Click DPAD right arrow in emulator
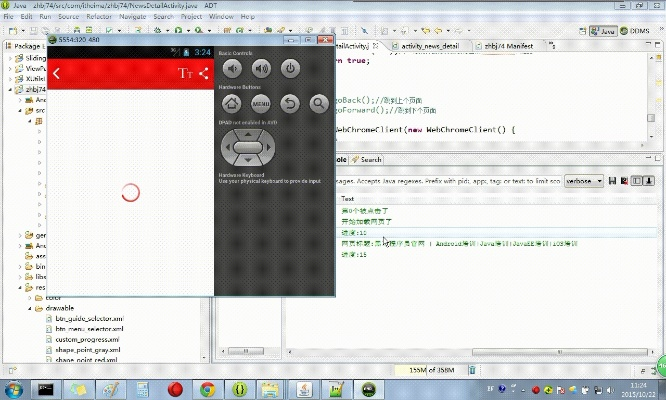This screenshot has height=400, width=666. click(x=268, y=147)
